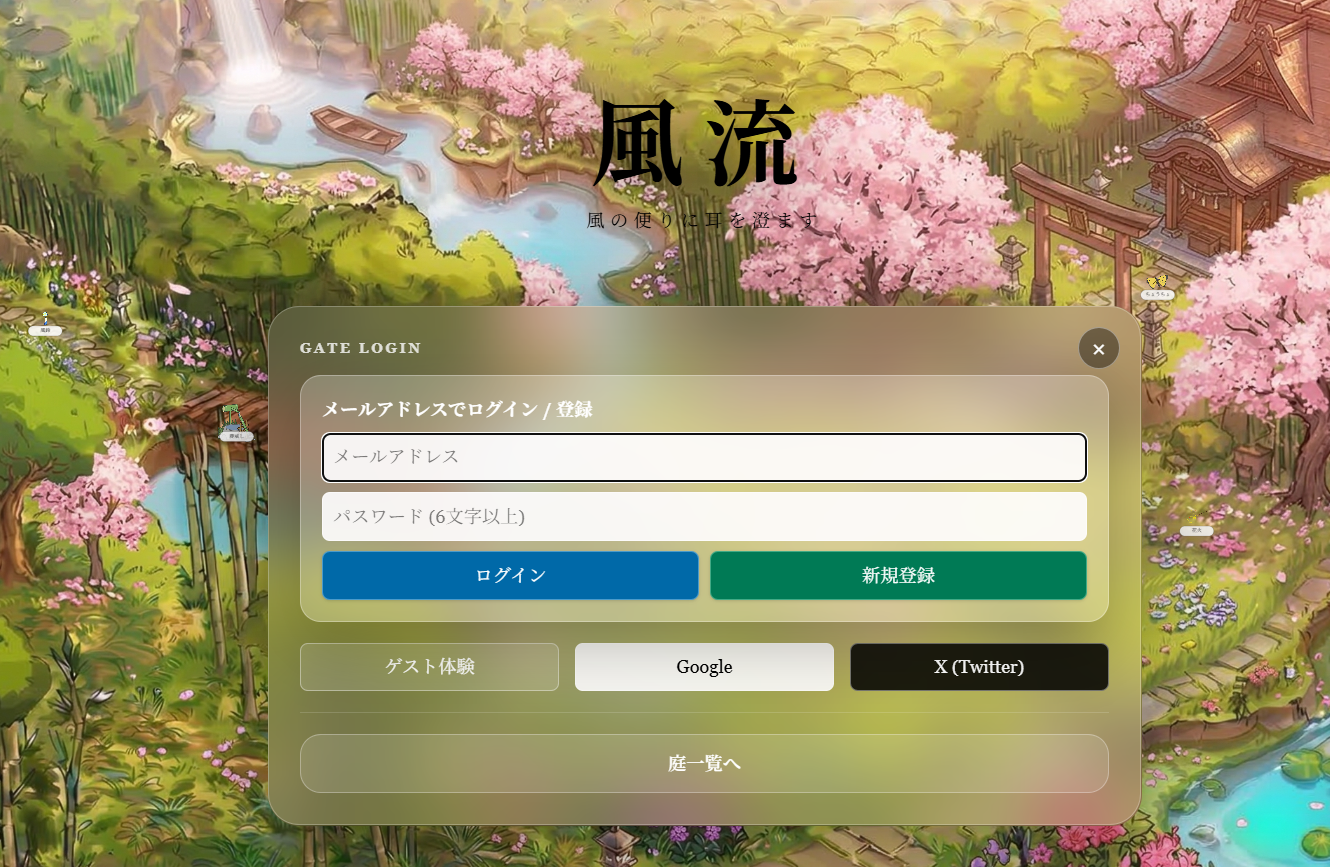This screenshot has width=1330, height=867.
Task: Click the ちょうちょ label under the butterfly
Action: coord(1157,295)
